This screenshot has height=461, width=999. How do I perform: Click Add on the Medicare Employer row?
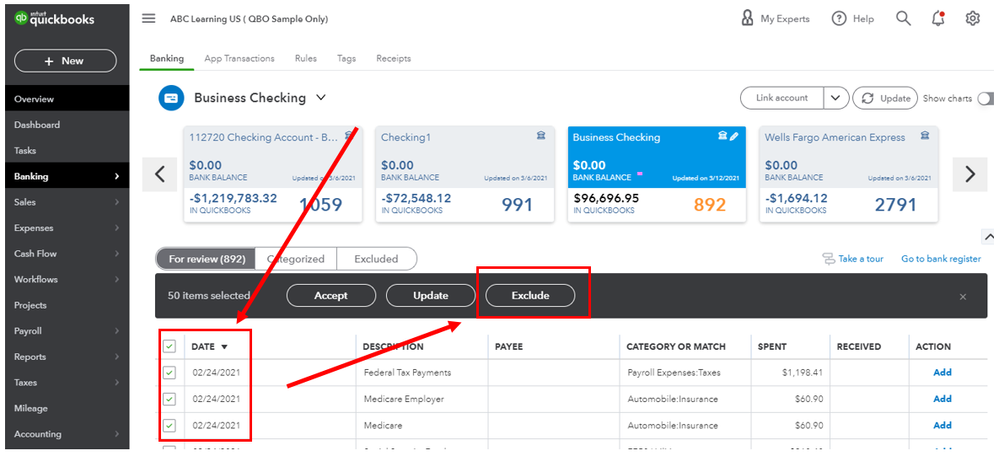pyautogui.click(x=942, y=399)
